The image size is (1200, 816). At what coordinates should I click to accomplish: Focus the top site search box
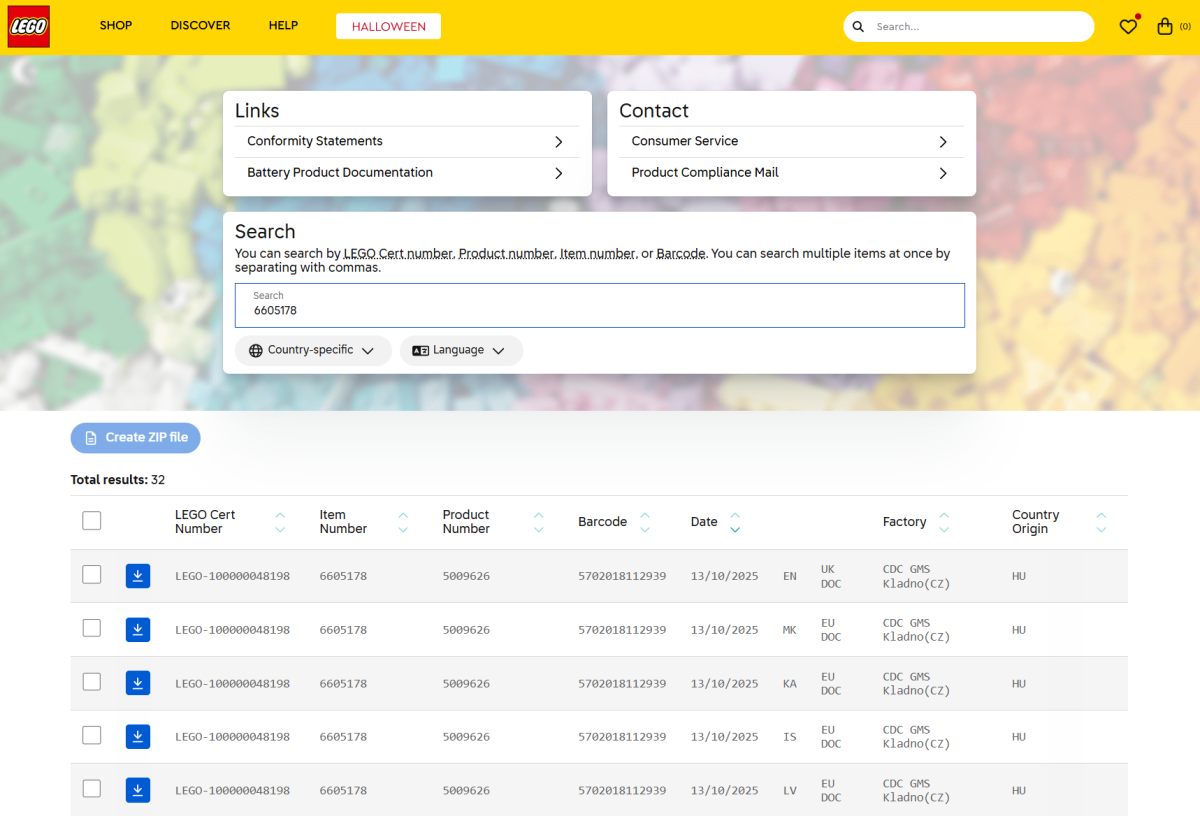pos(969,27)
